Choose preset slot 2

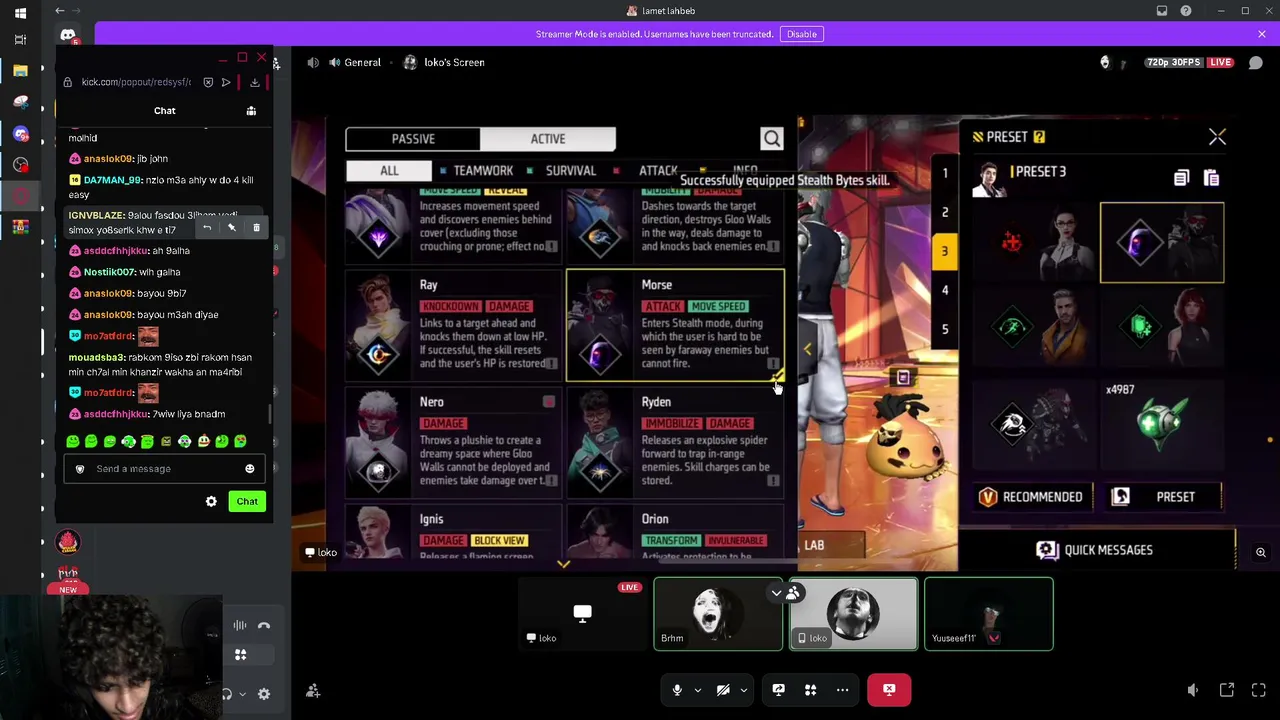coord(945,212)
